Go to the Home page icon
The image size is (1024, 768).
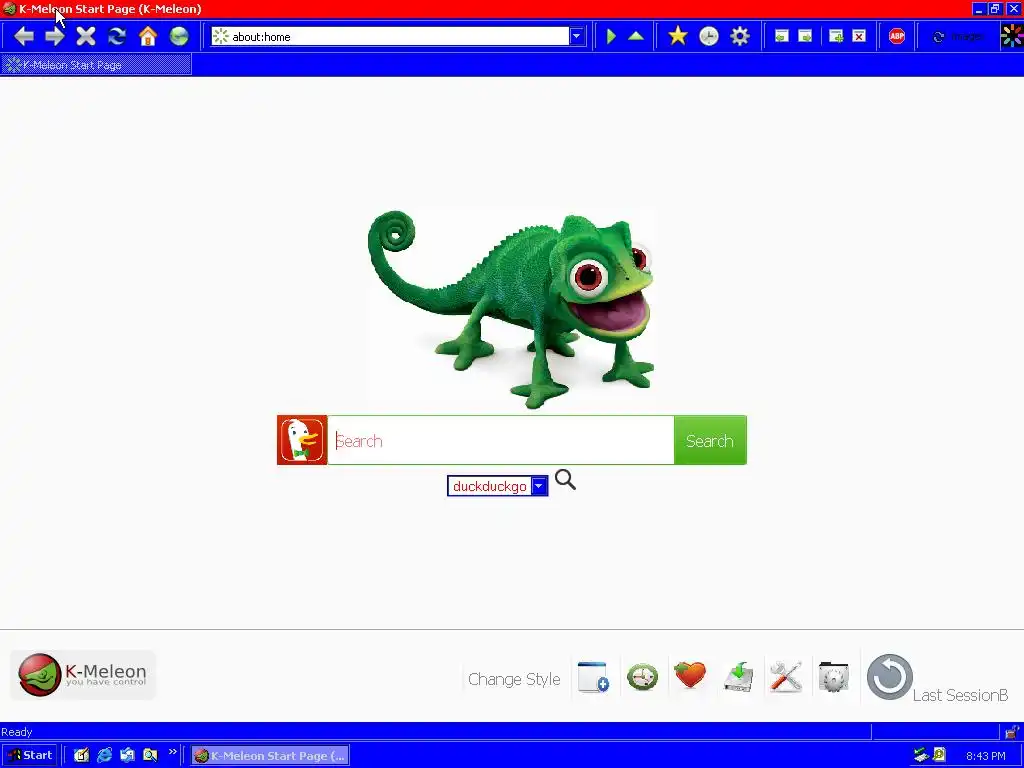[148, 36]
